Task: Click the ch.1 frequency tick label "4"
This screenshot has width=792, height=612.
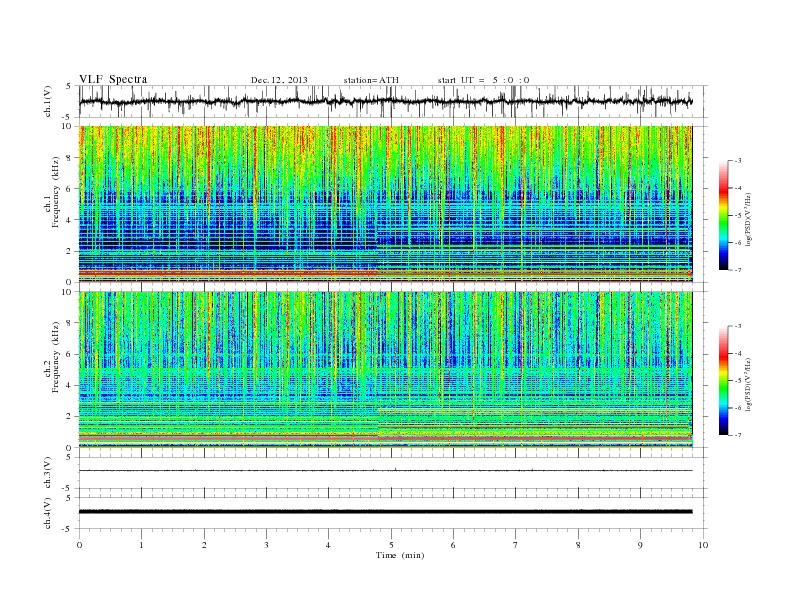Action: coord(69,220)
